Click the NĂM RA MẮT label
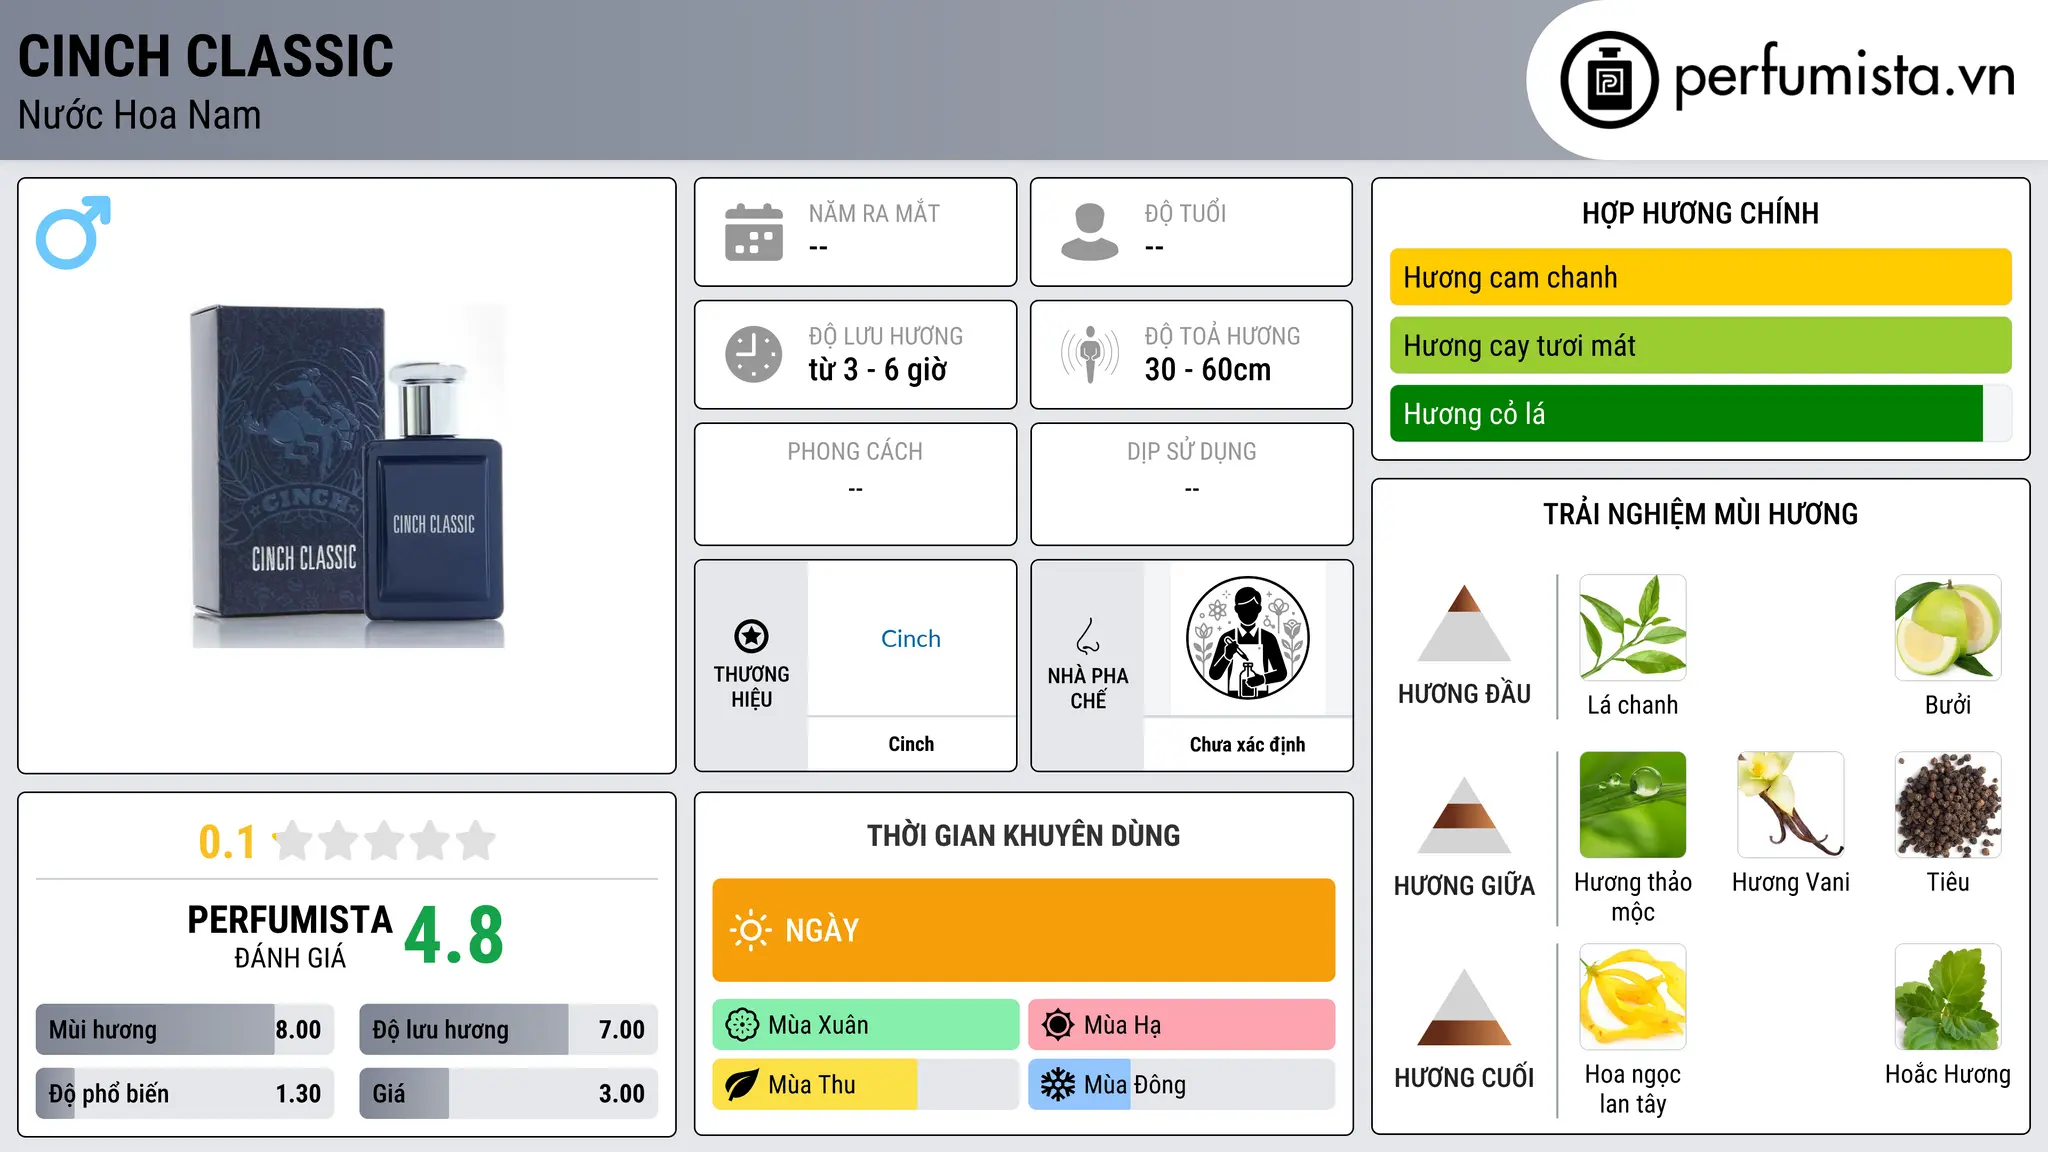Screen dimensions: 2048x1152 click(x=874, y=214)
